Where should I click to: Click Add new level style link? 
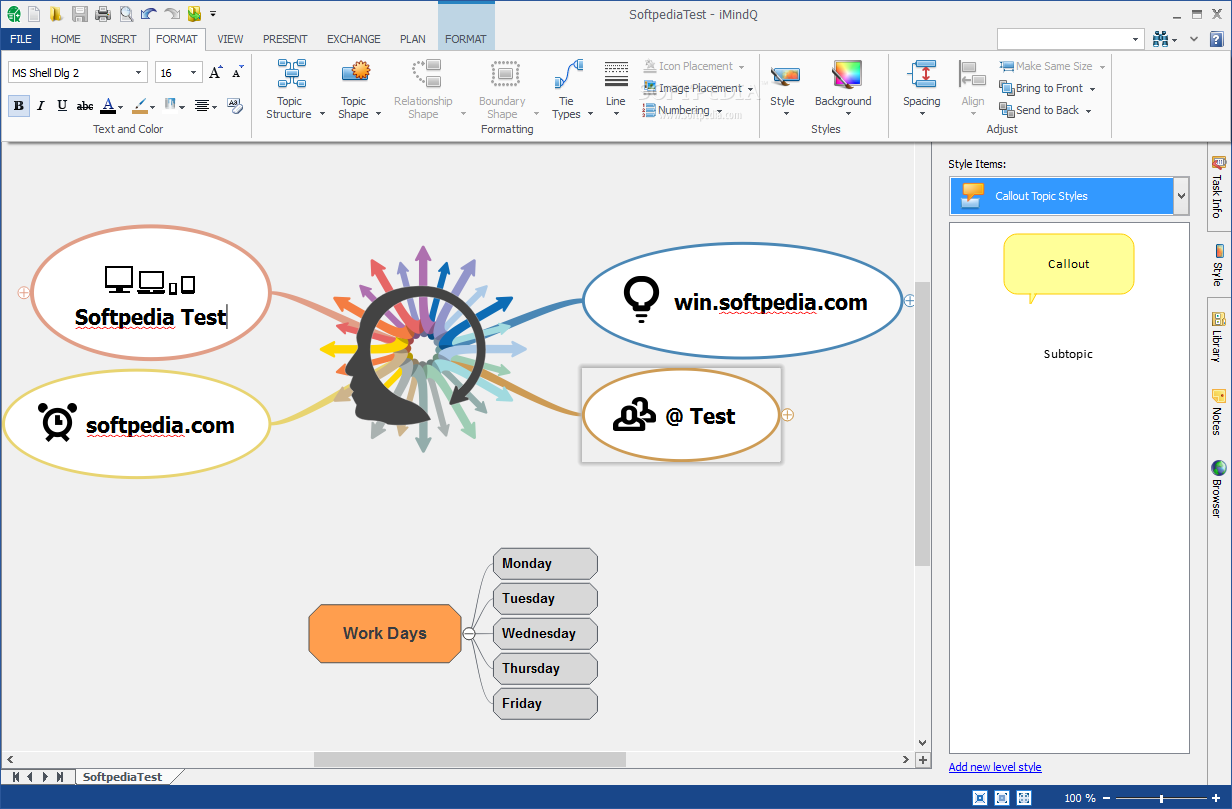point(995,767)
